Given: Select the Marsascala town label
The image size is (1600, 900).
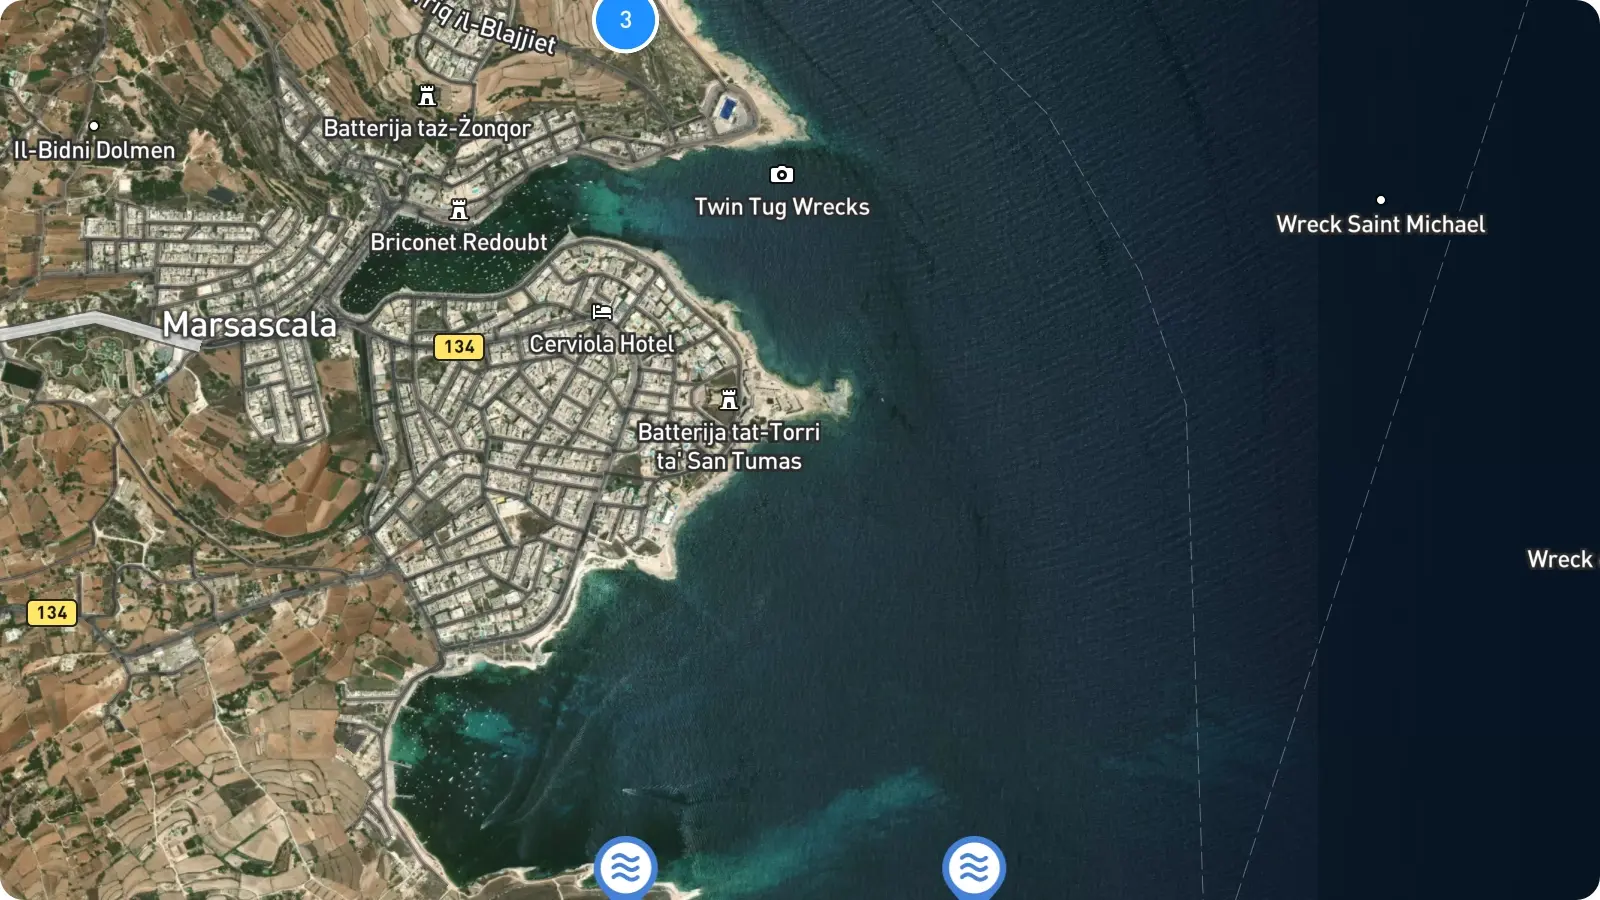Looking at the screenshot, I should pyautogui.click(x=250, y=324).
